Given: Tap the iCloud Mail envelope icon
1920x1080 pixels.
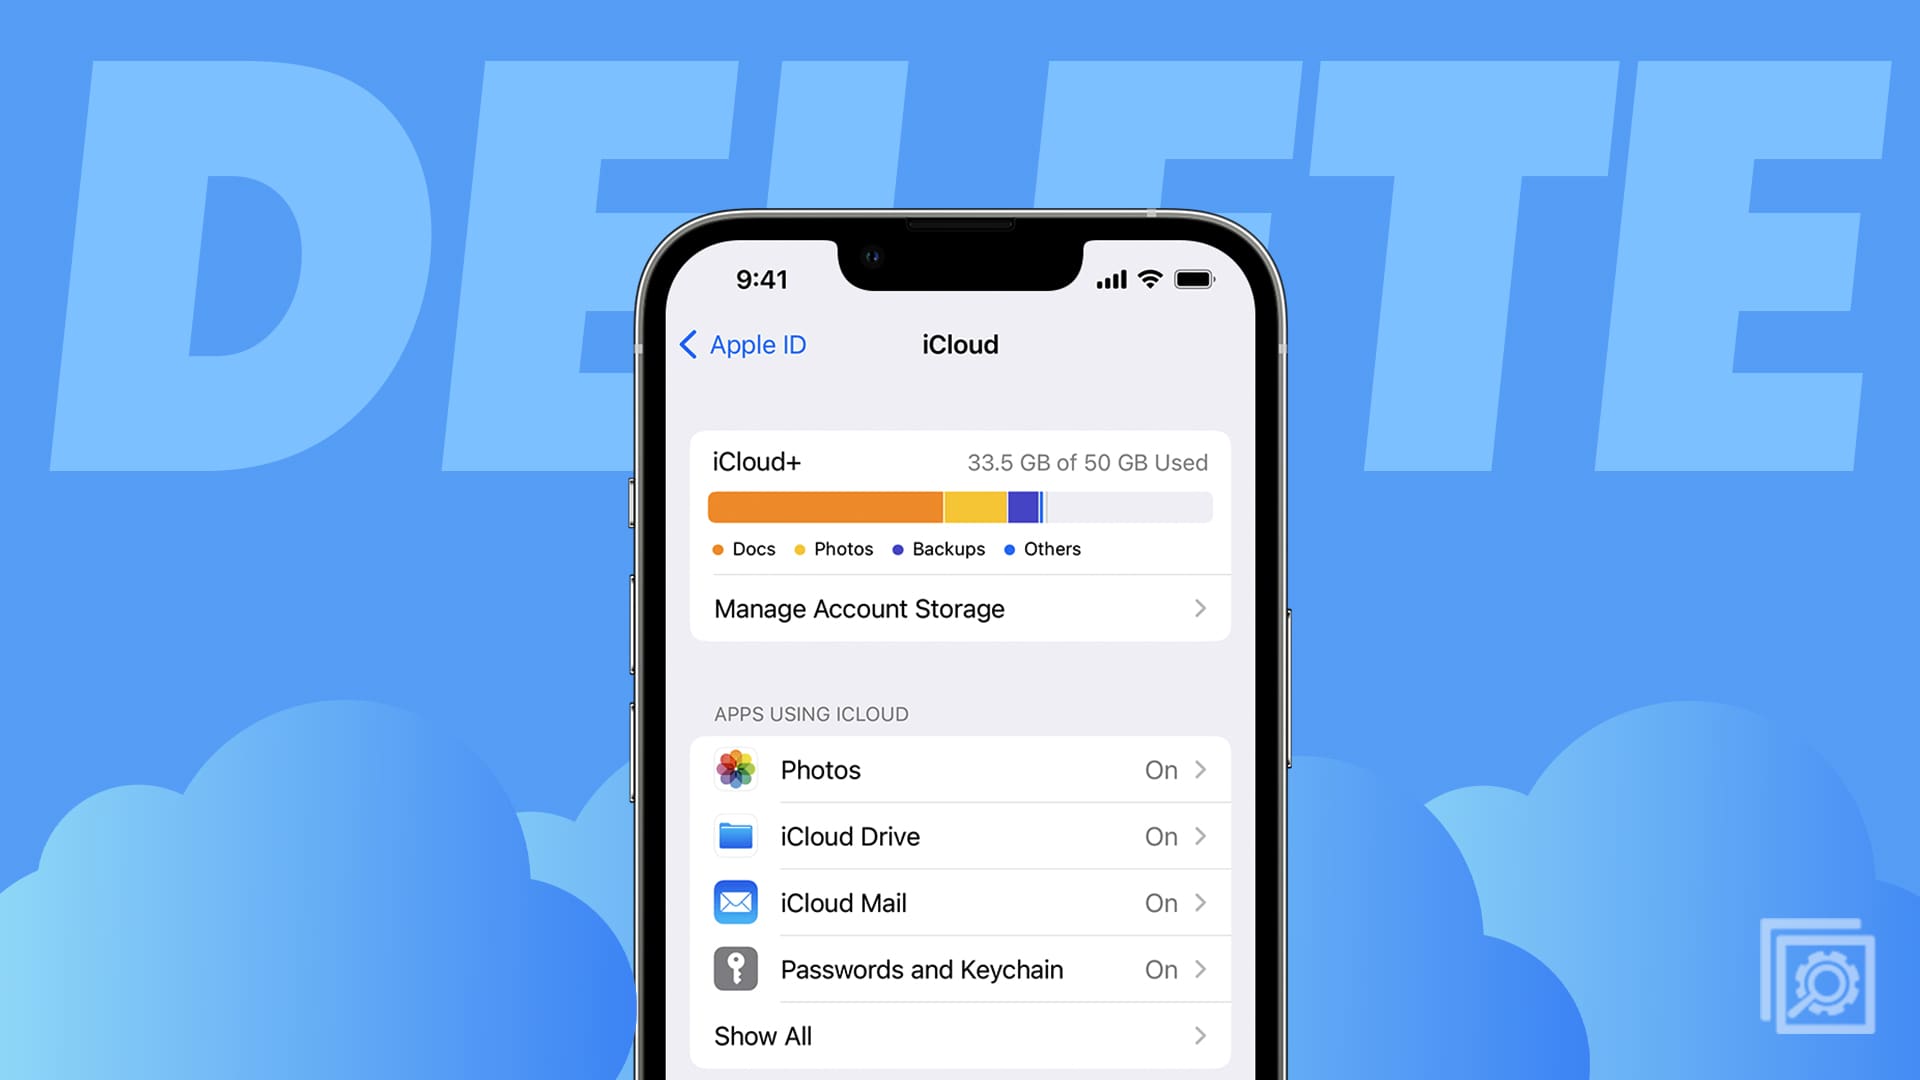Looking at the screenshot, I should [737, 902].
